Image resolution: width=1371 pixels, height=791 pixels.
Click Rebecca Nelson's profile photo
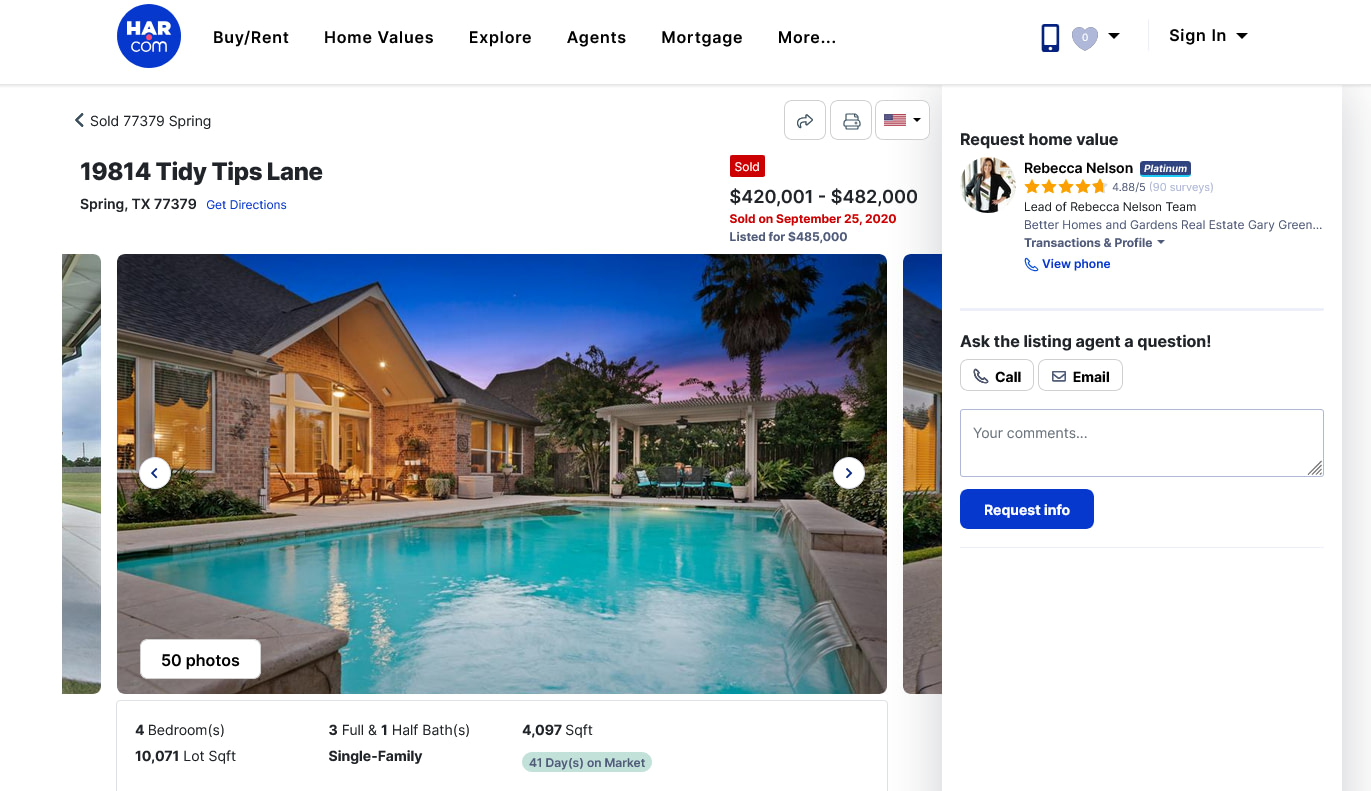(988, 185)
